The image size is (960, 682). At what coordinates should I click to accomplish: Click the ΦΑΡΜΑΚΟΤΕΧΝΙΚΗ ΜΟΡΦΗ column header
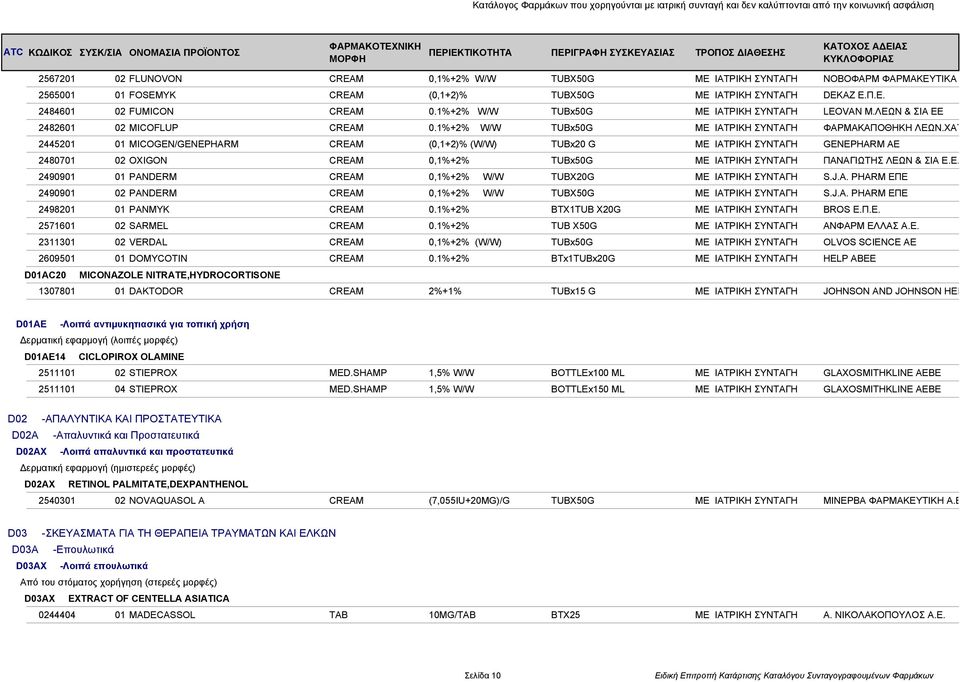point(375,53)
